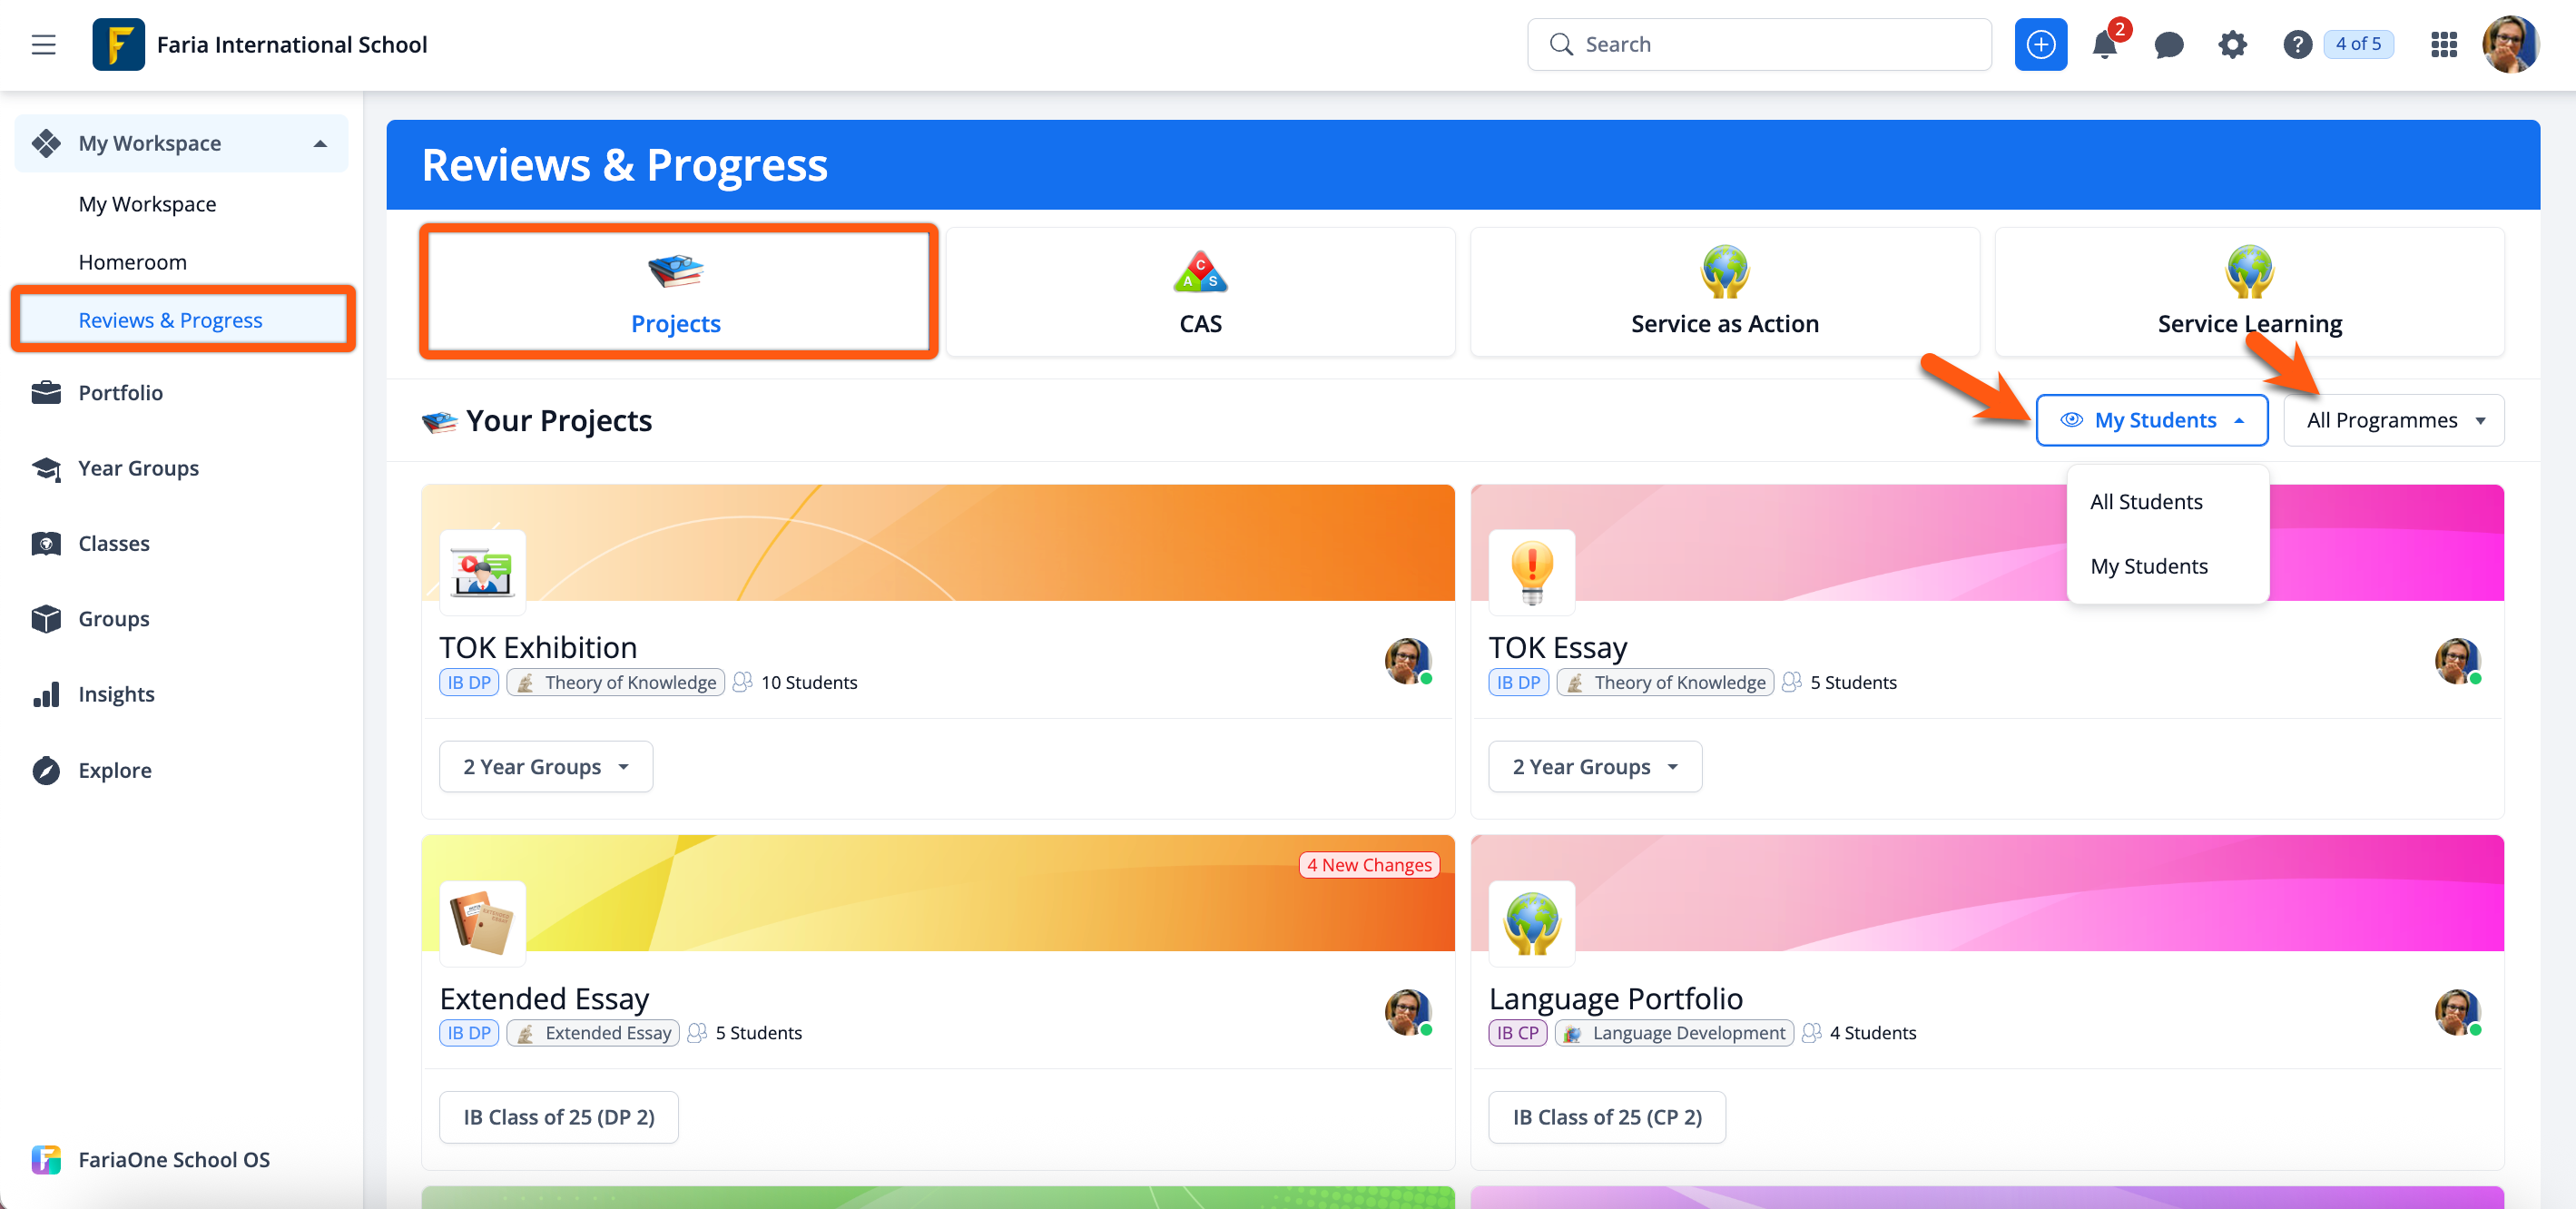Open the Extended Essay project banner
Screen dimensions: 2576x1209
click(x=937, y=895)
